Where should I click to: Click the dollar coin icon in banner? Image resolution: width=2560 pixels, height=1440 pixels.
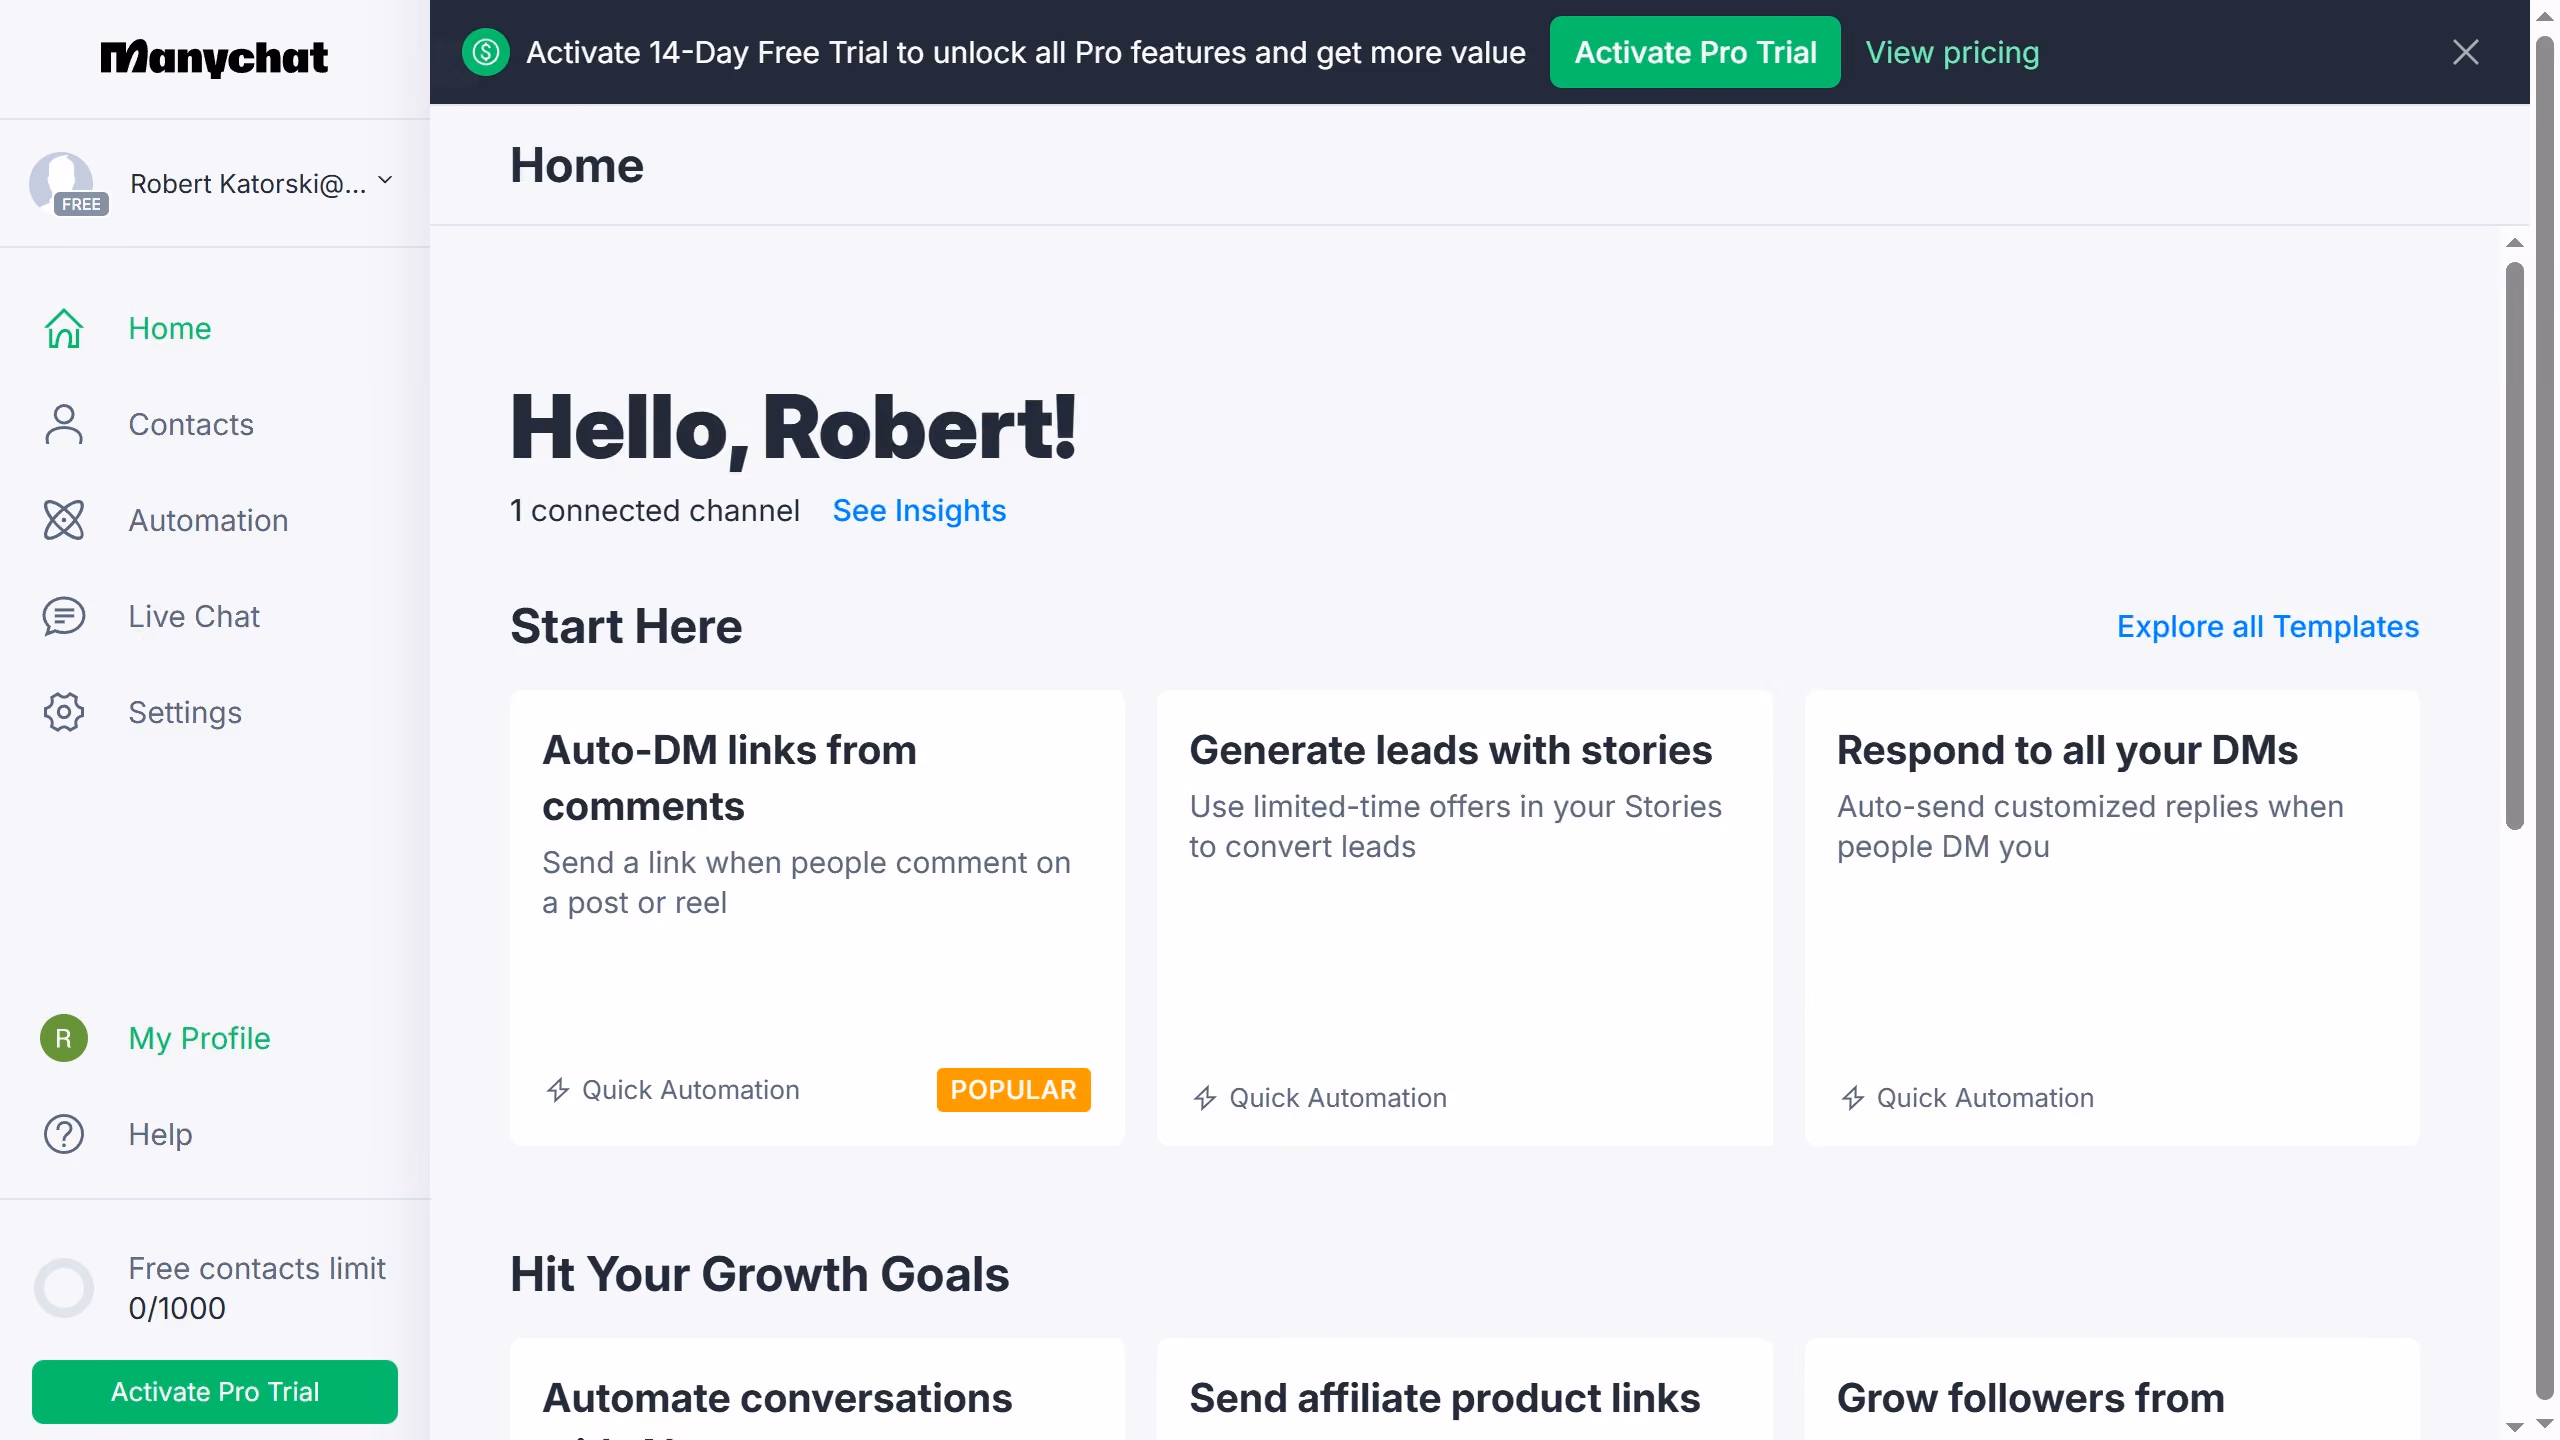486,52
